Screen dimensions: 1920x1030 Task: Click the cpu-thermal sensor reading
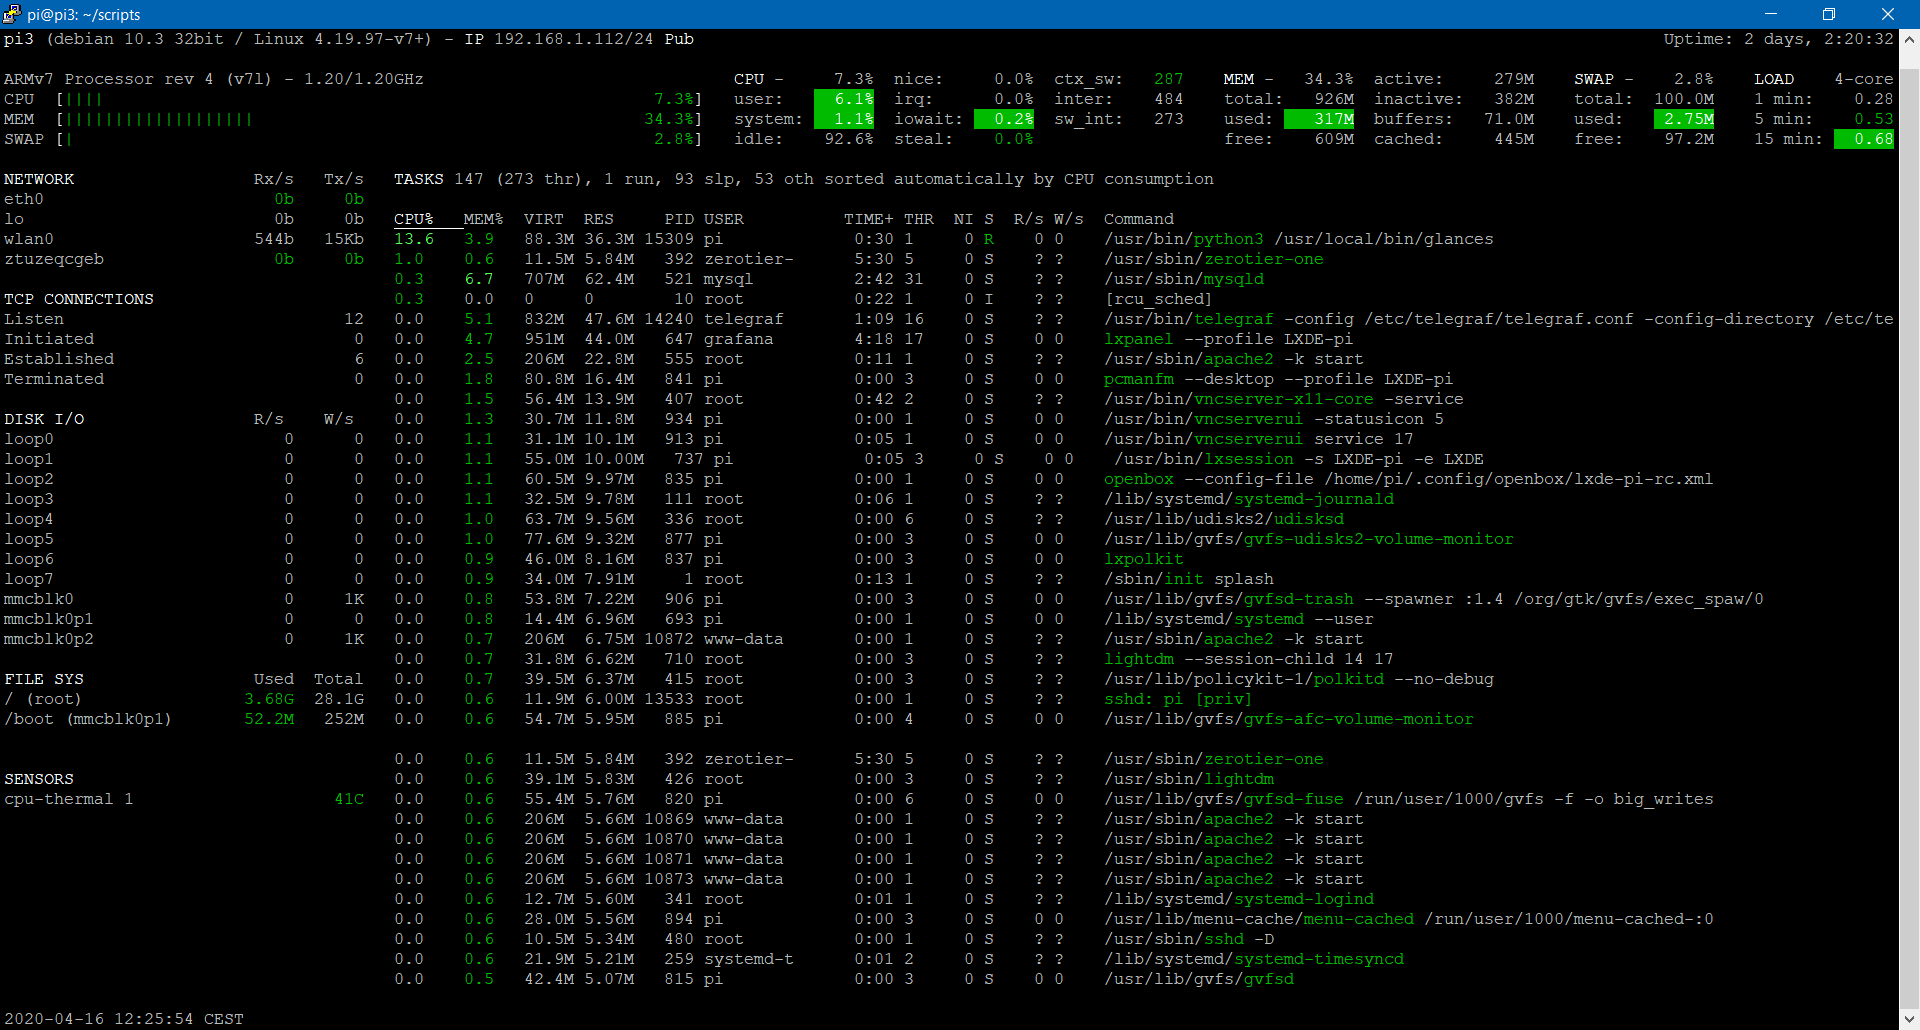point(352,798)
